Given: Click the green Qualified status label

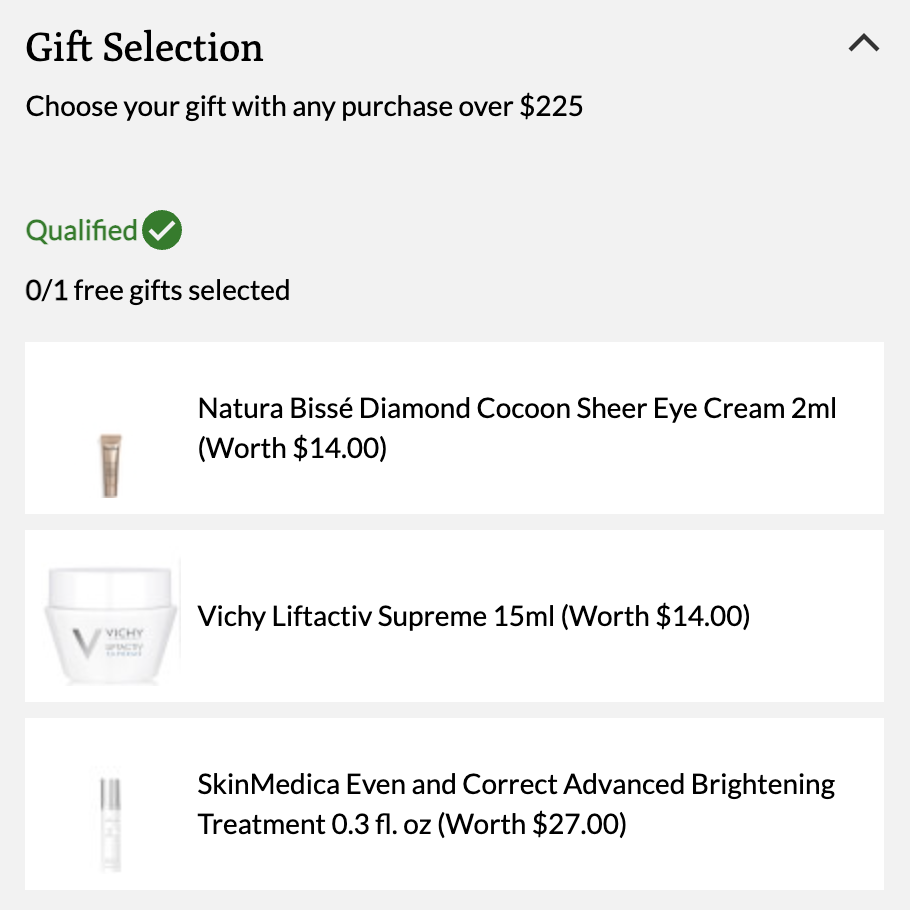Looking at the screenshot, I should (x=81, y=230).
